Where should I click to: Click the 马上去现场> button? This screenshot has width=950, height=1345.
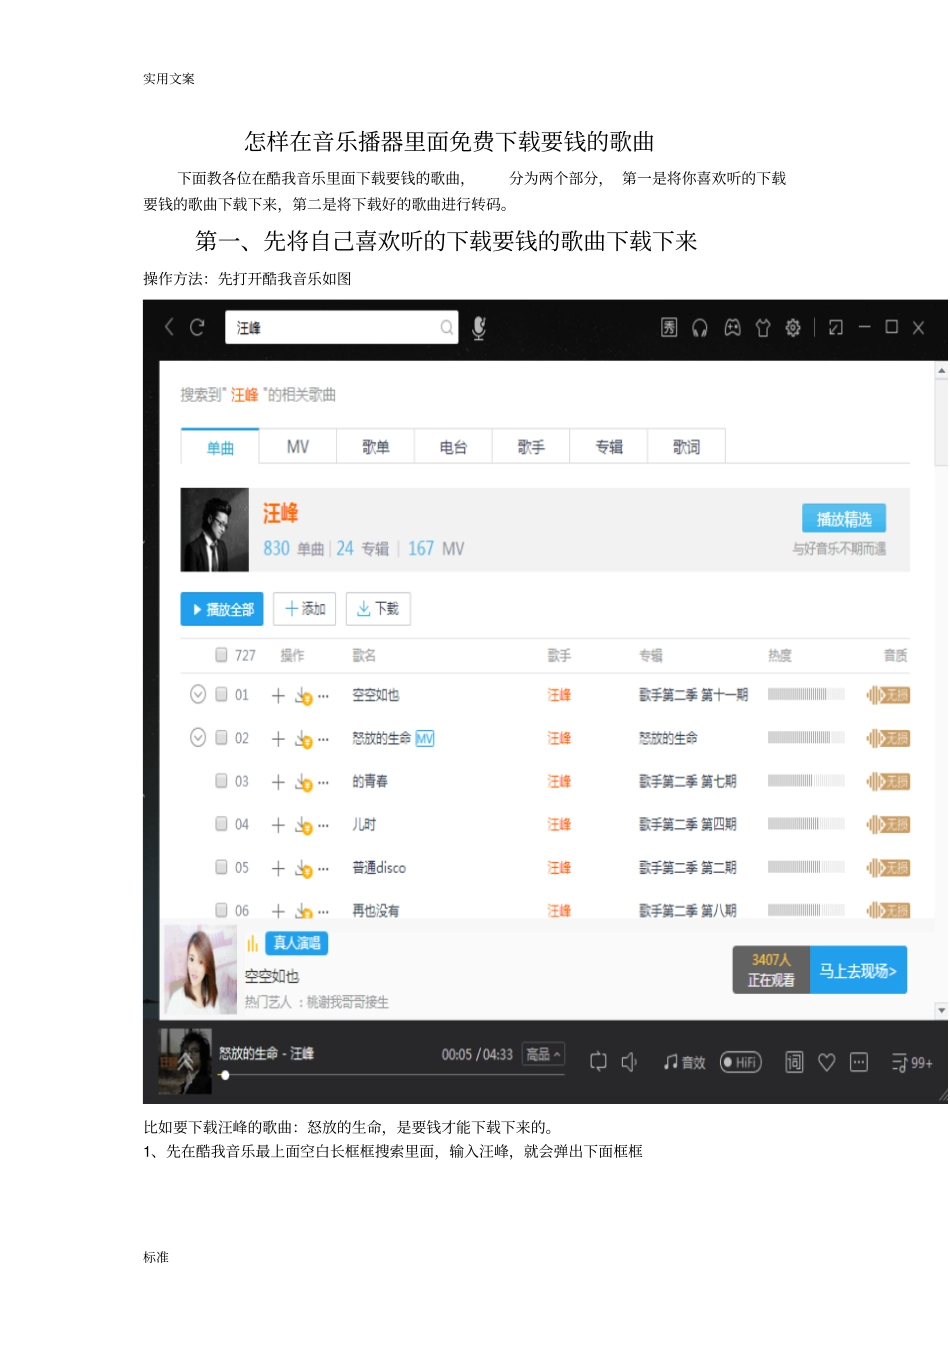858,970
